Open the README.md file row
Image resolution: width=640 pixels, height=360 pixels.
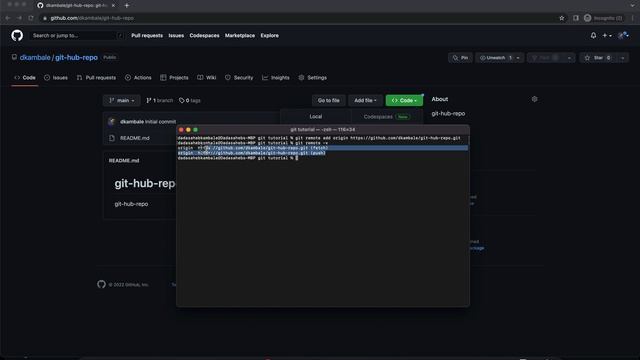(135, 138)
